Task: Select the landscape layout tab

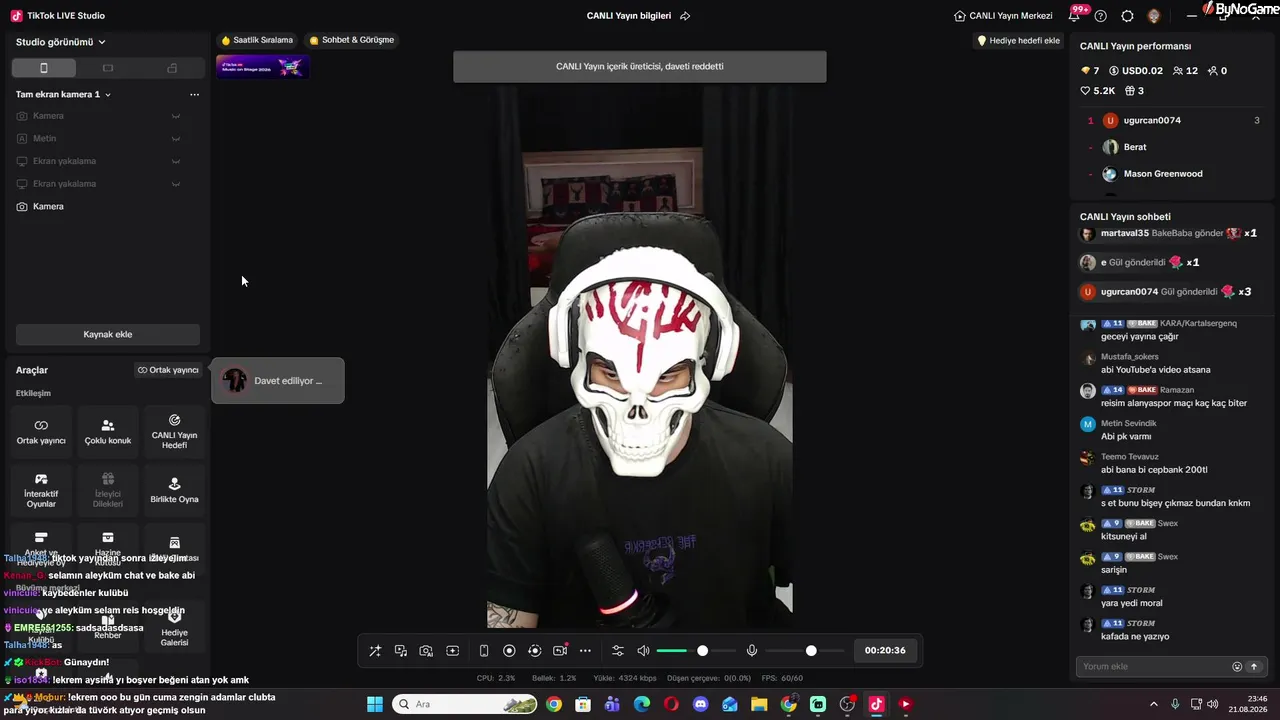Action: (x=108, y=68)
